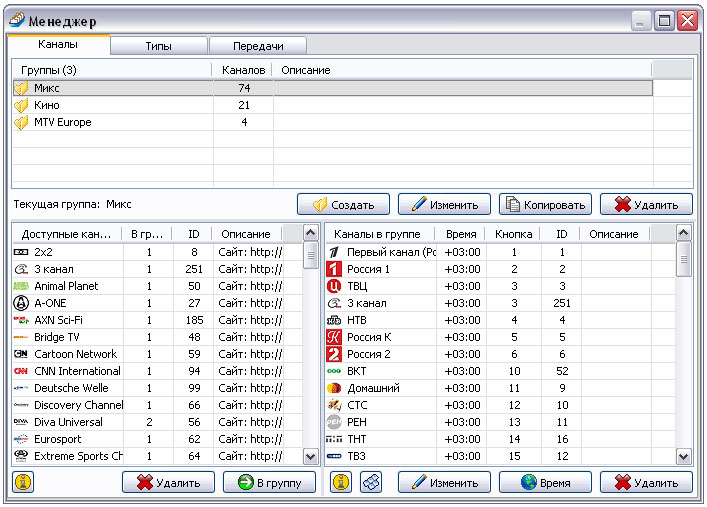Click down arrow of available channels scrollbar
This screenshot has height=507, width=707.
(310, 456)
